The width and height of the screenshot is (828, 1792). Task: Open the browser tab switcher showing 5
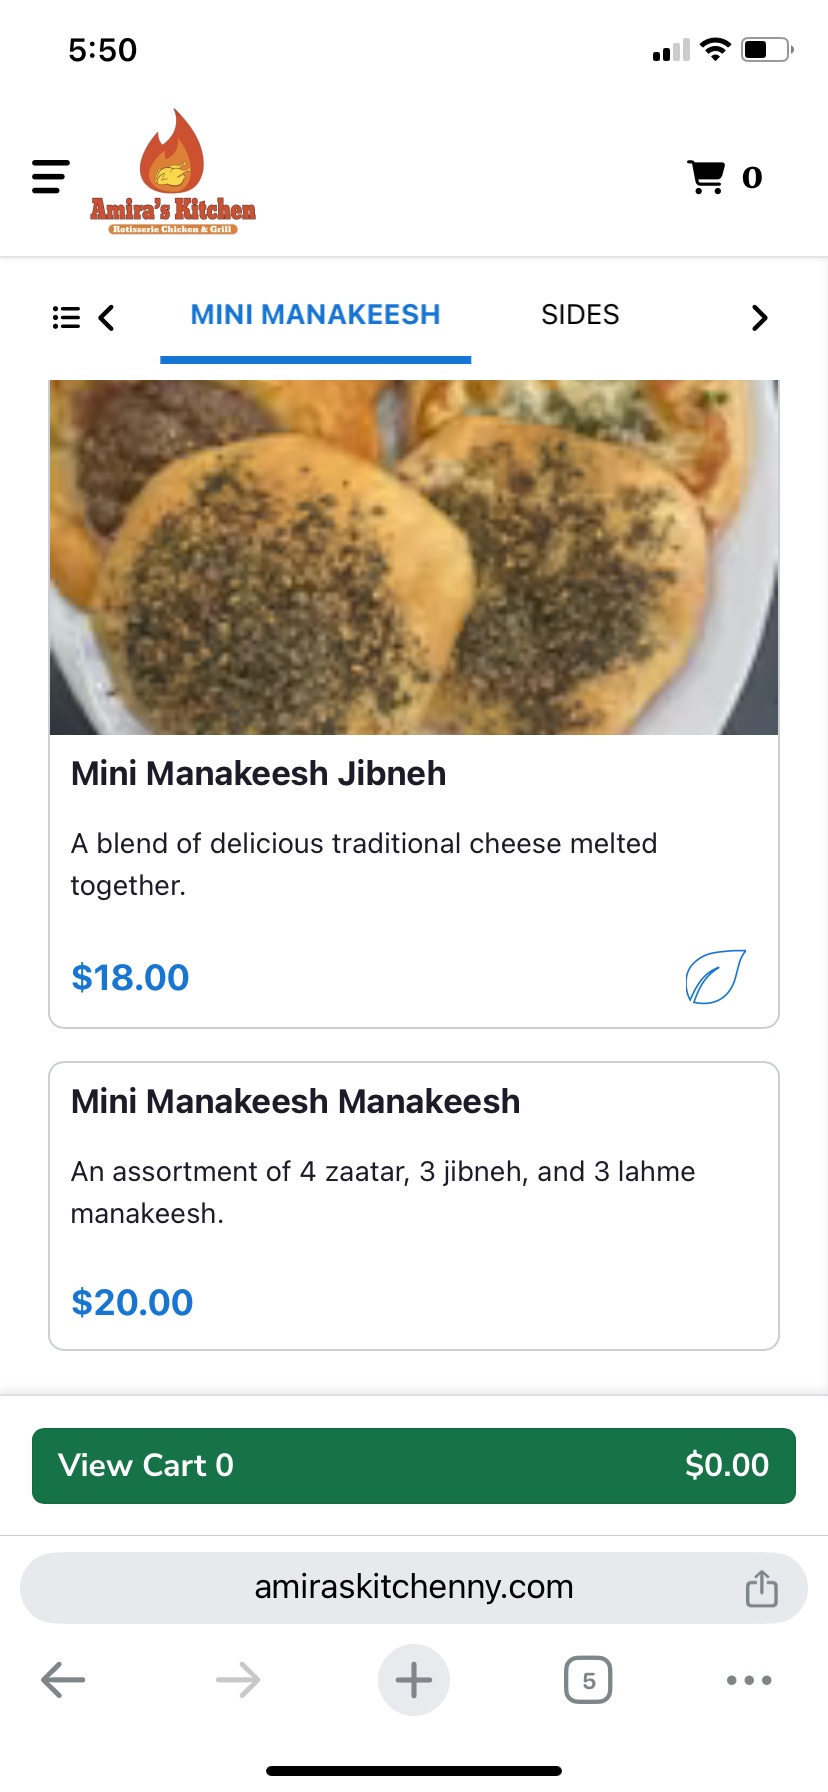[x=588, y=1680]
